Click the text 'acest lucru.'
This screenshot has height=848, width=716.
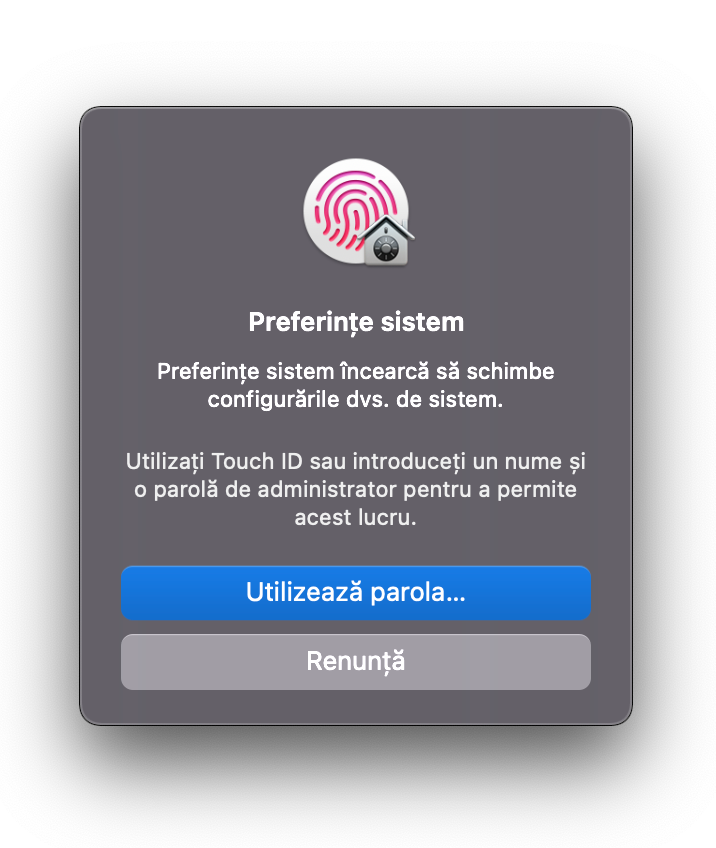click(x=355, y=518)
